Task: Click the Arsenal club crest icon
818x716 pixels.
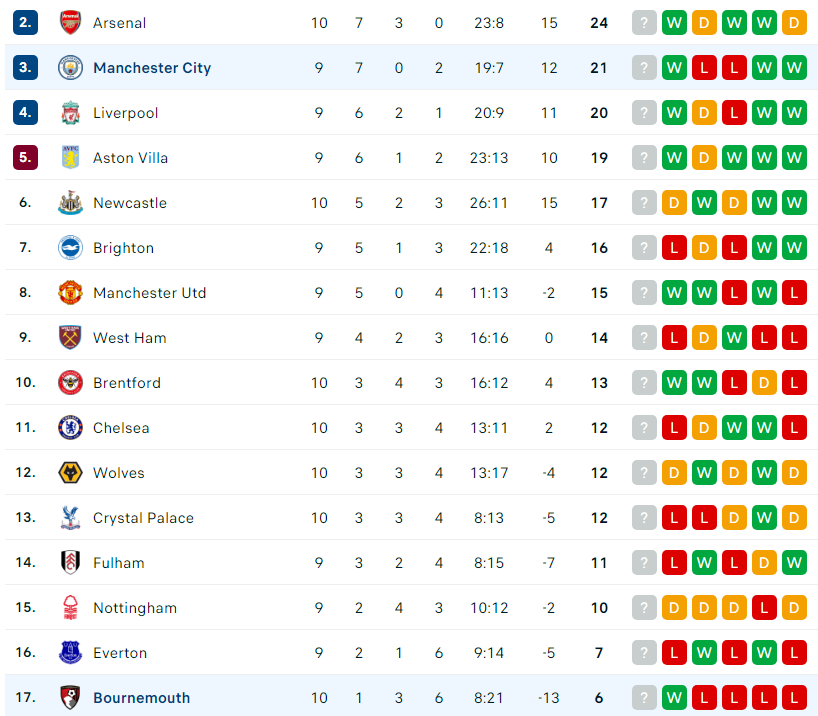Action: 70,22
